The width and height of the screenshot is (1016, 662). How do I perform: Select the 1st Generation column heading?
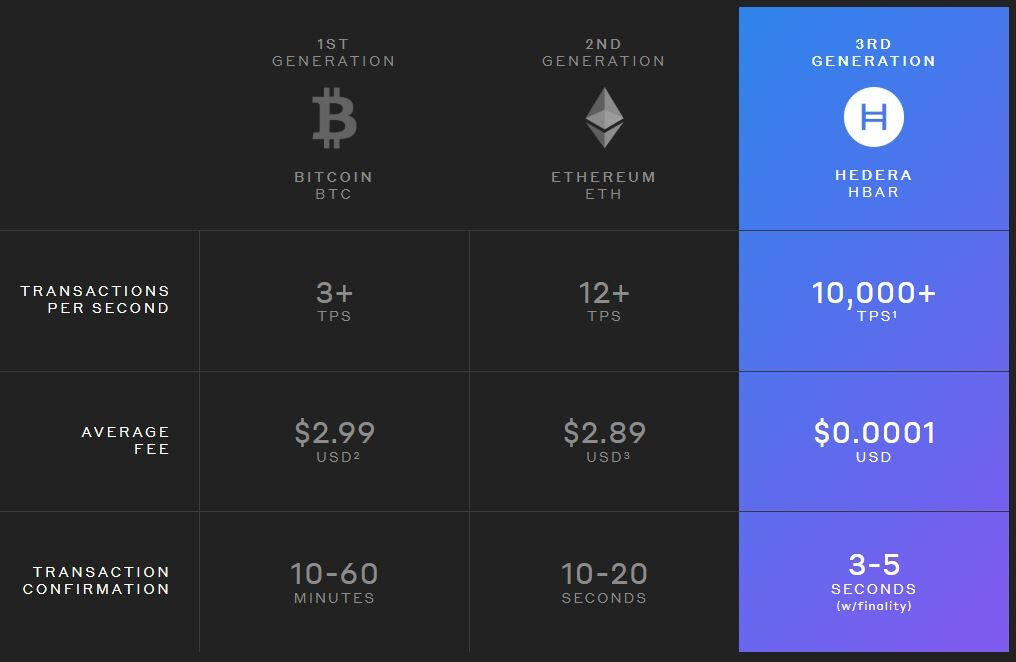(334, 52)
